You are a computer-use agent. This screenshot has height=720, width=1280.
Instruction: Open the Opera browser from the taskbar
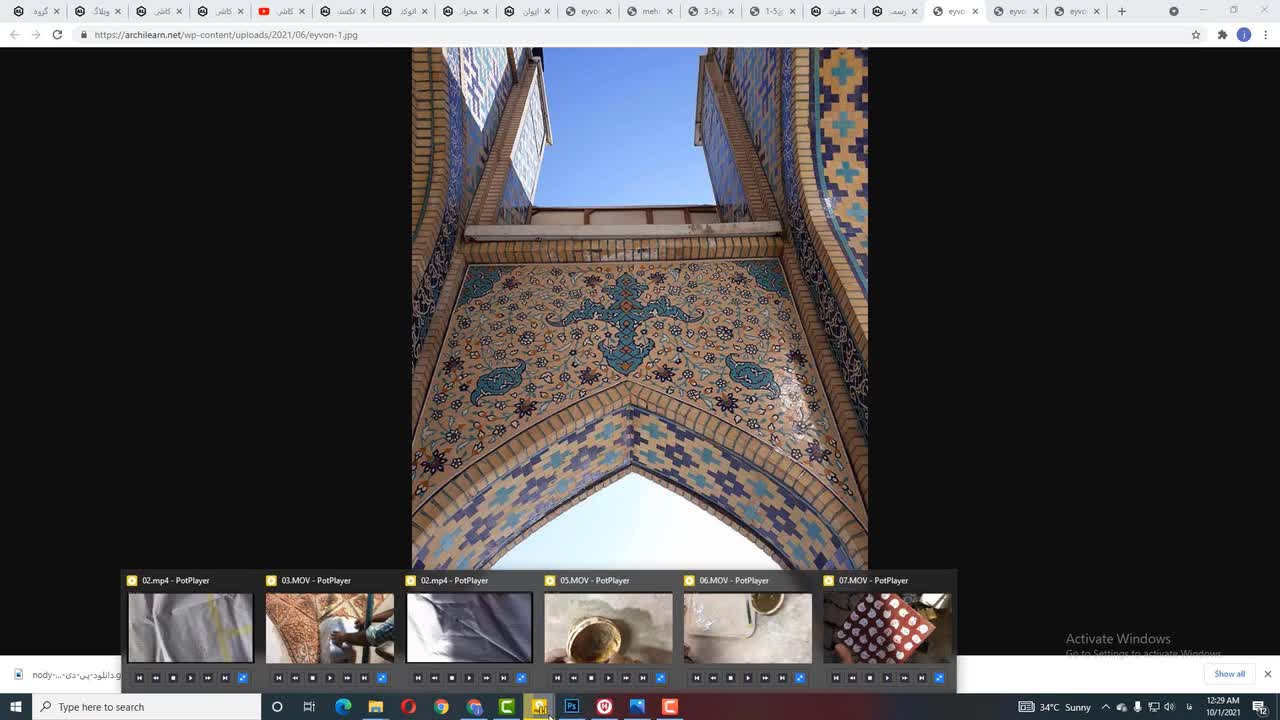pyautogui.click(x=408, y=707)
